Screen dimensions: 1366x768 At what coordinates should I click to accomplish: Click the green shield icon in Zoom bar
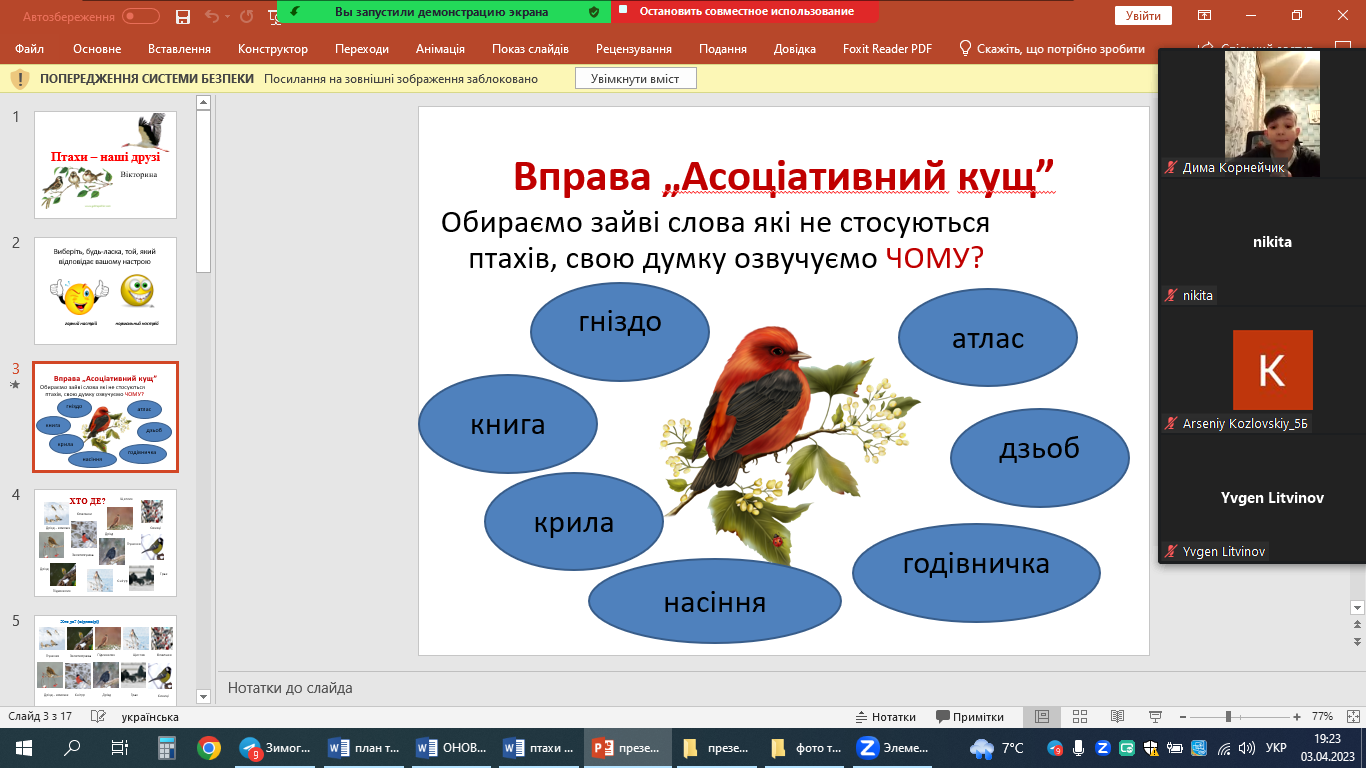(x=594, y=12)
